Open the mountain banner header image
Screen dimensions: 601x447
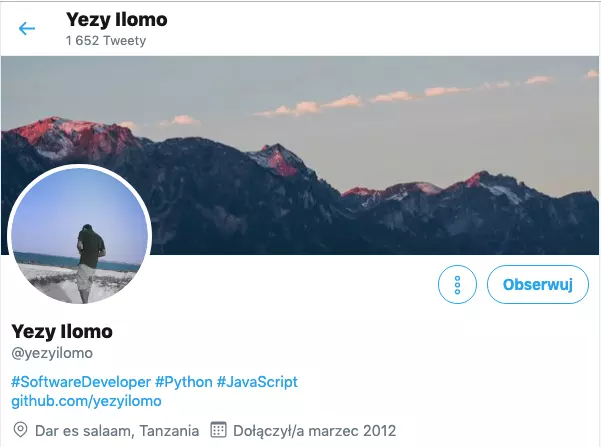tap(300, 155)
